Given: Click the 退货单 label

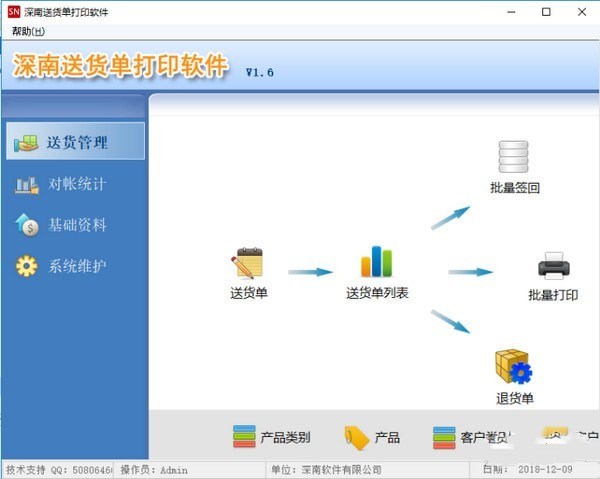Looking at the screenshot, I should (515, 399).
